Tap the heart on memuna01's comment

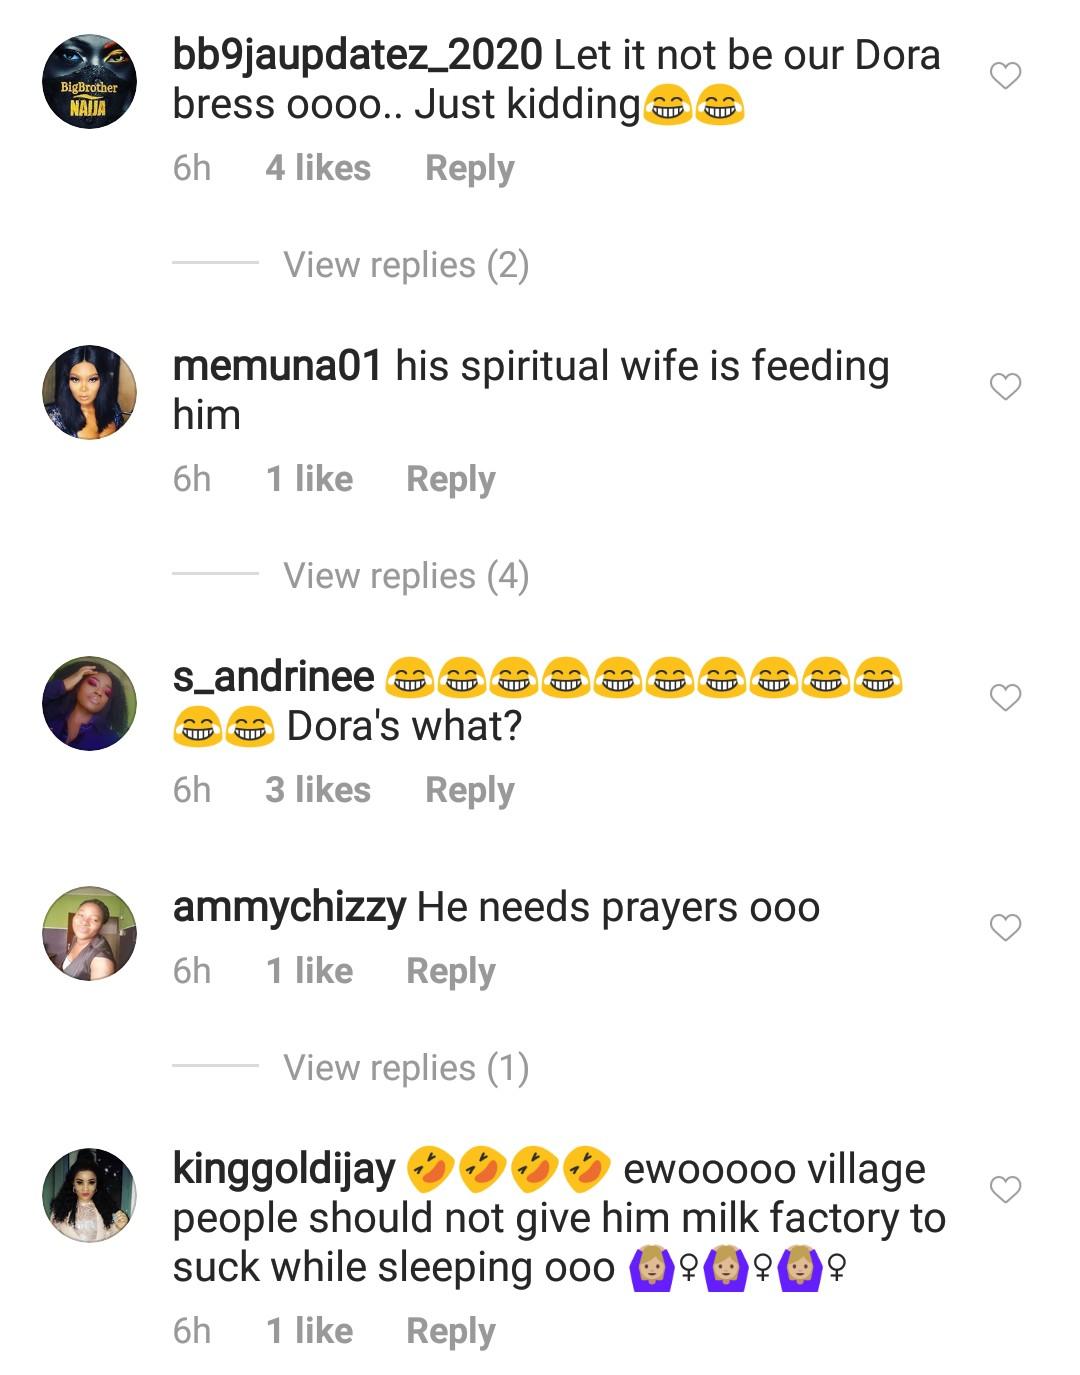pos(1005,387)
